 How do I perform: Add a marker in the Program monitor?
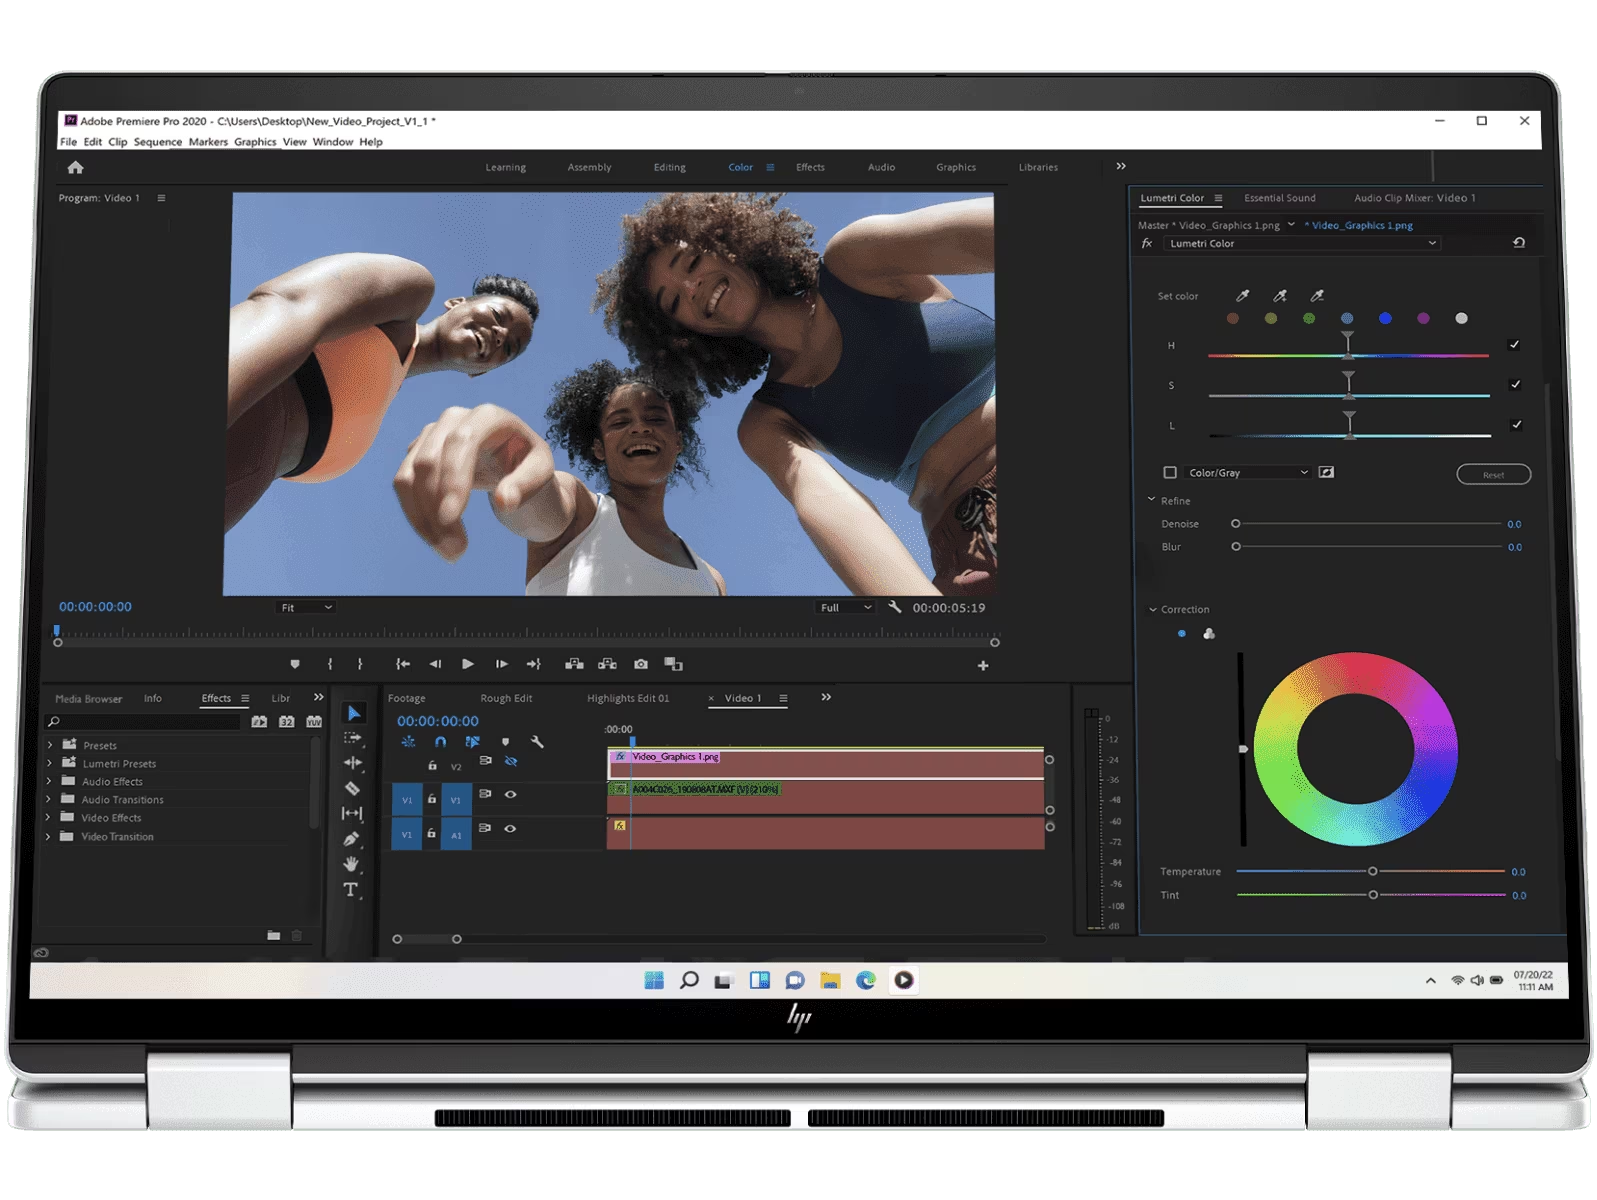(295, 664)
